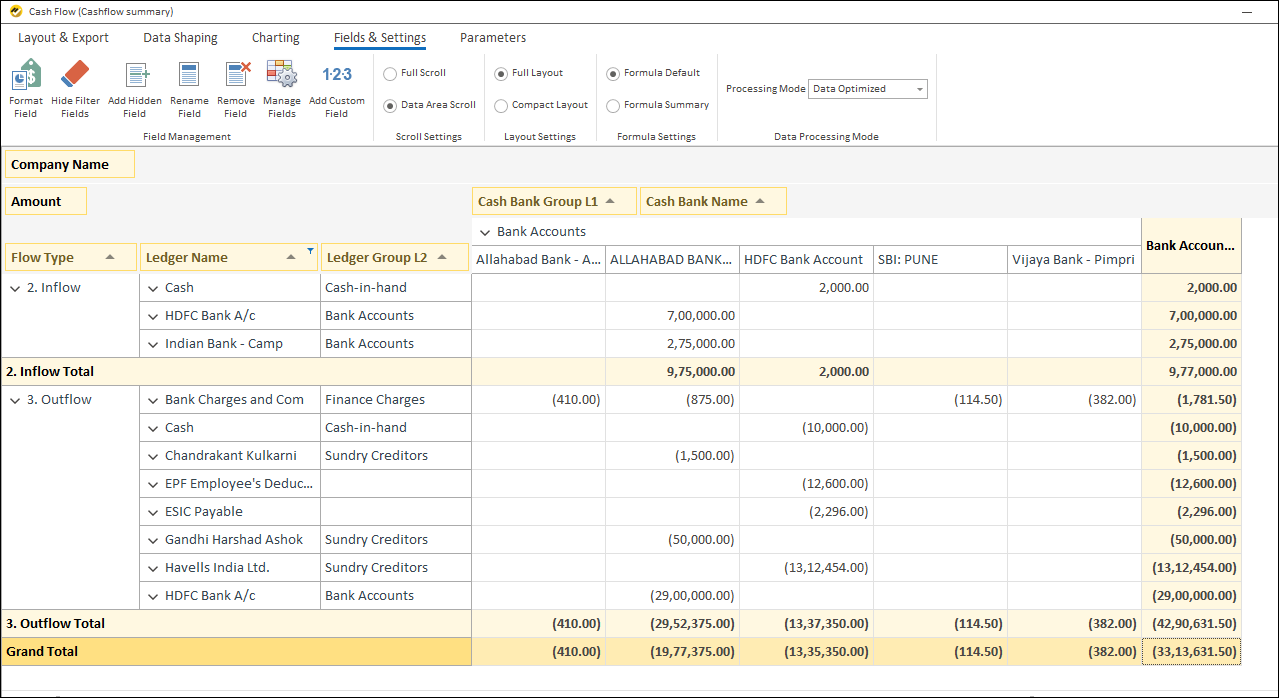Collapse the Bank Accounts column group
Image resolution: width=1279 pixels, height=698 pixels.
pos(485,232)
